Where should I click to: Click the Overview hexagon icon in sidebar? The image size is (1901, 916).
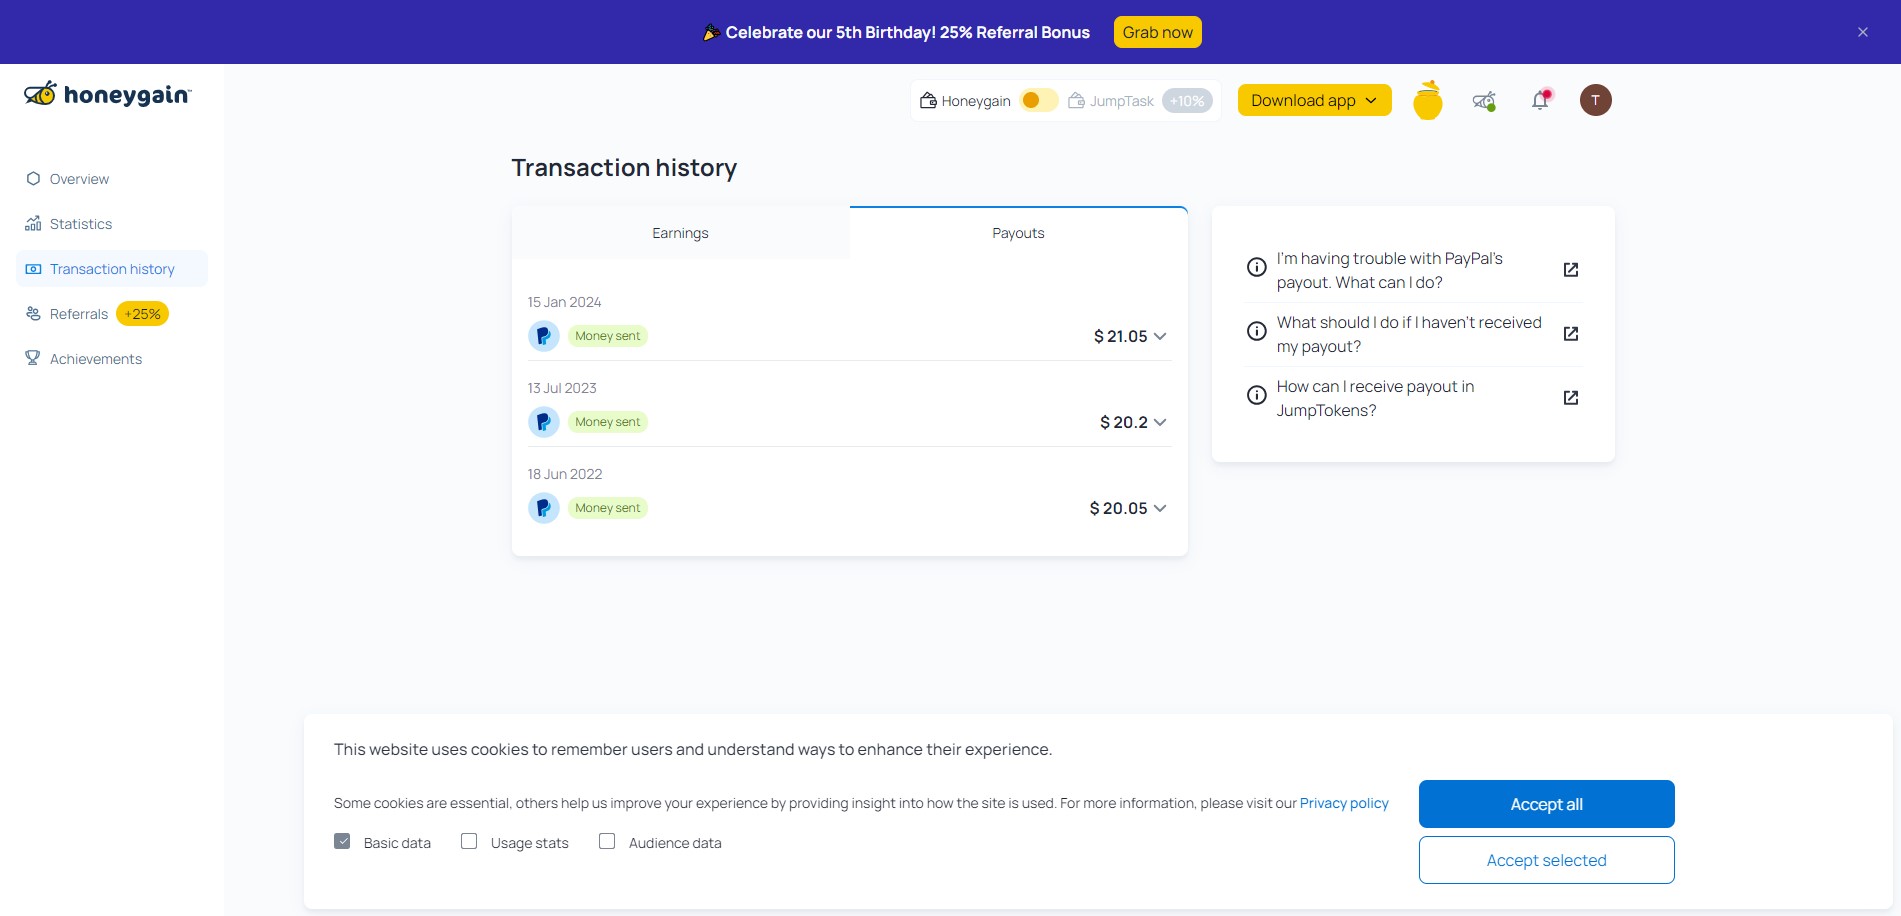pos(33,179)
